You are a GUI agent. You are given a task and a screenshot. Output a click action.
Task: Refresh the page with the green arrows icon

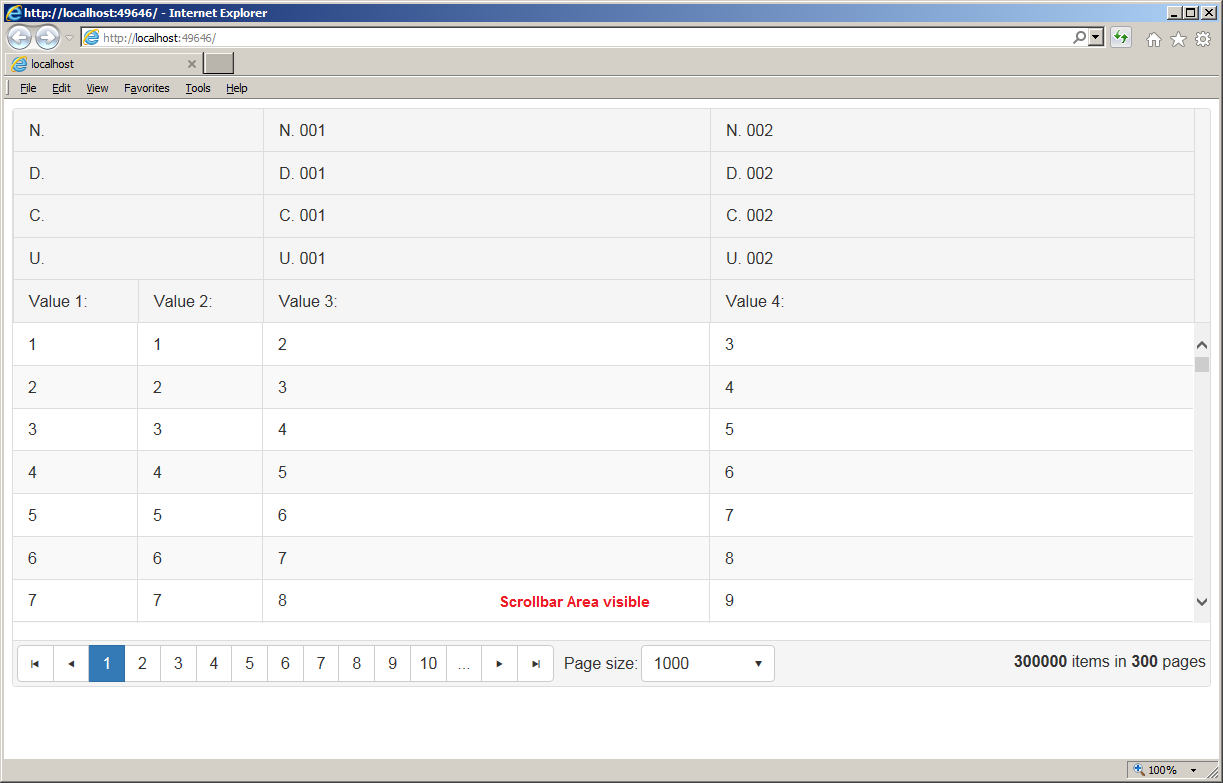1121,38
